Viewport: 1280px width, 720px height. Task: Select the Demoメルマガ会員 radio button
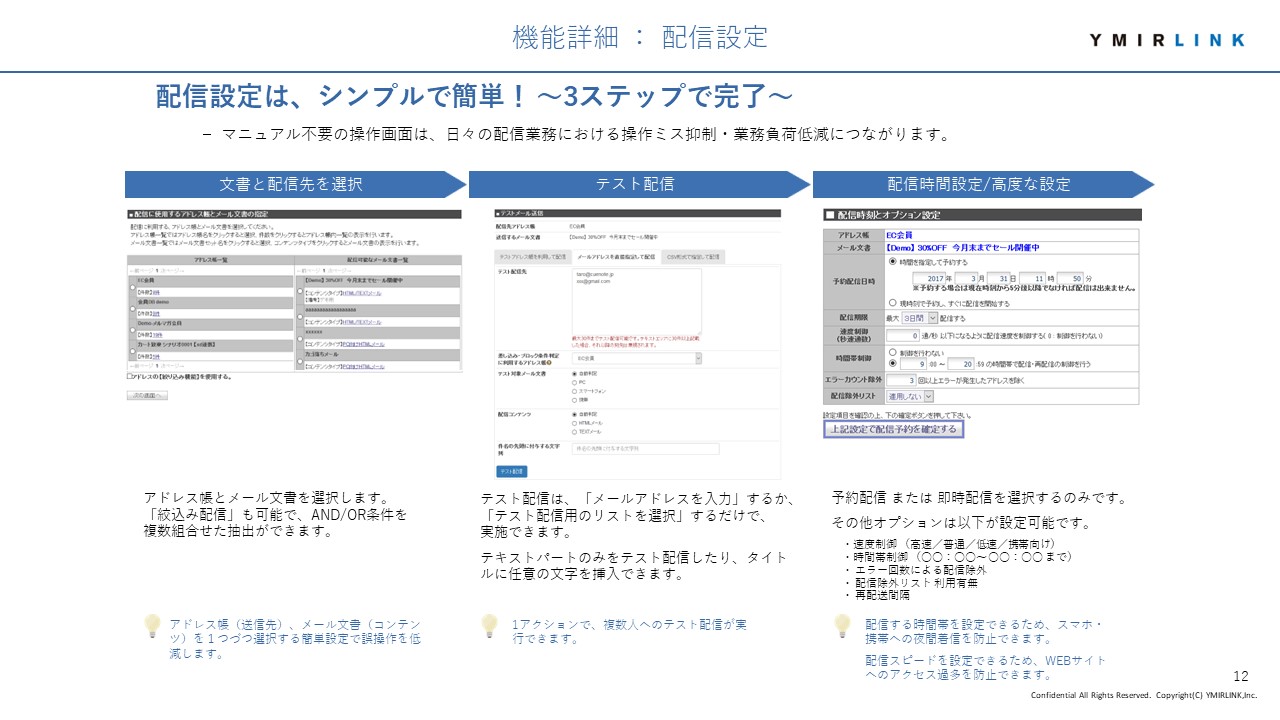click(132, 330)
